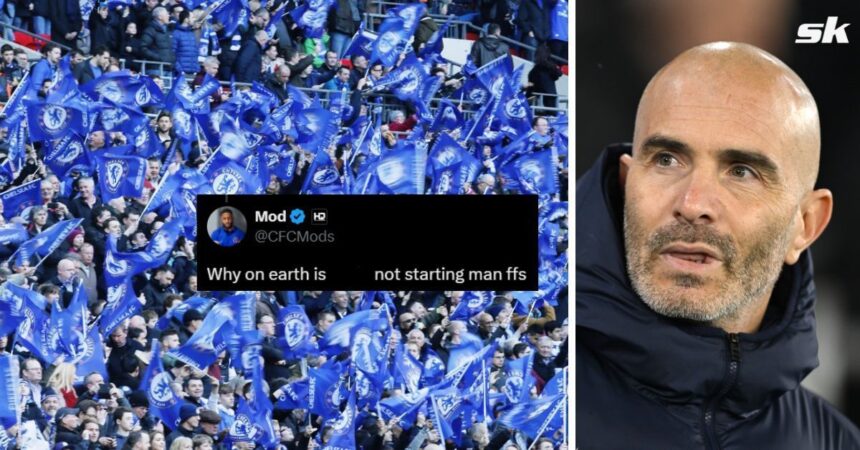
Task: Select the 'not starting man ffs' text
Action: [450, 274]
